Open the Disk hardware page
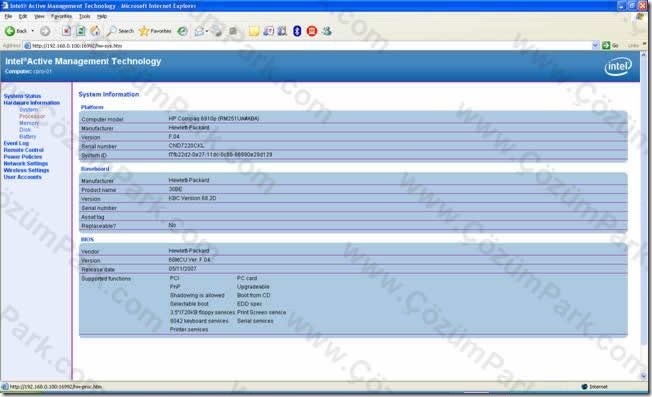 (25, 130)
